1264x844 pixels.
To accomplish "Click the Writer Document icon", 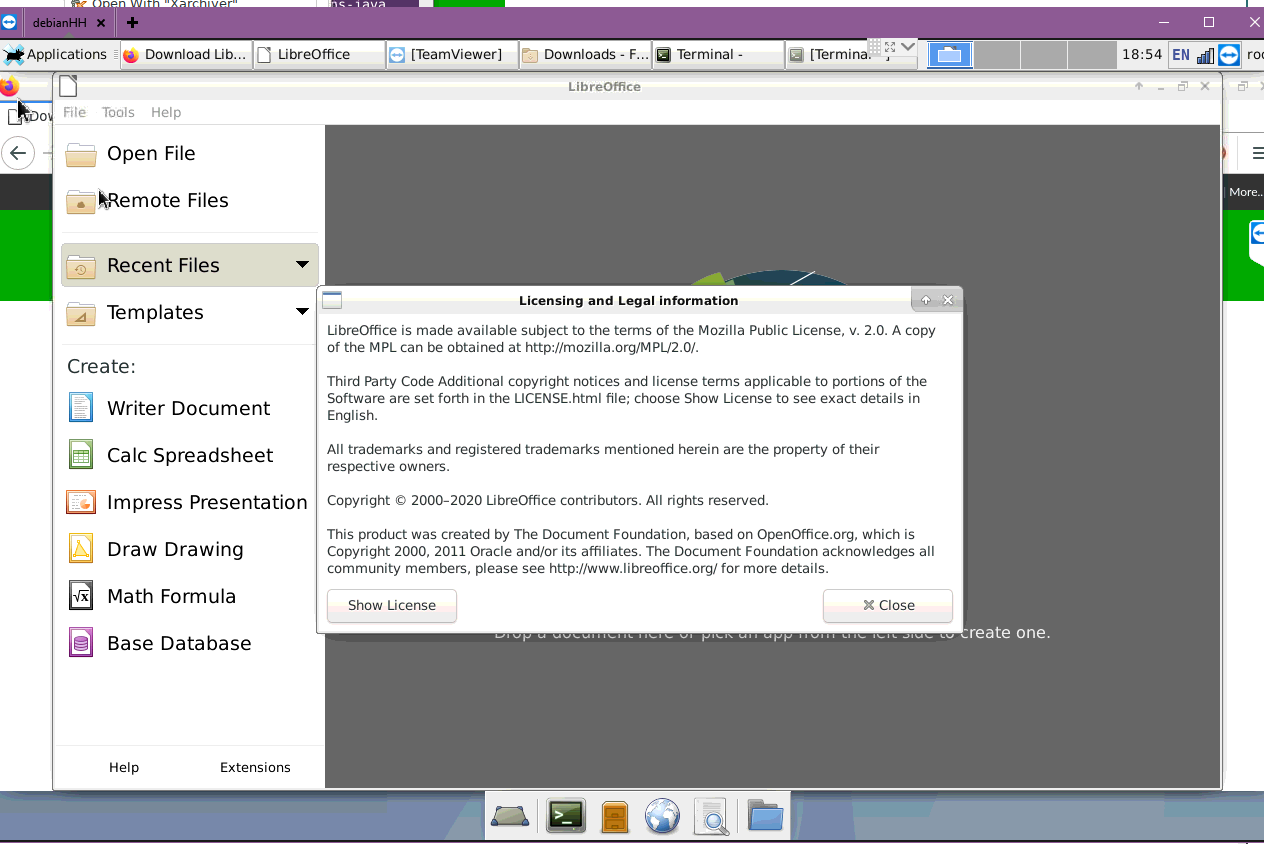I will coord(81,408).
